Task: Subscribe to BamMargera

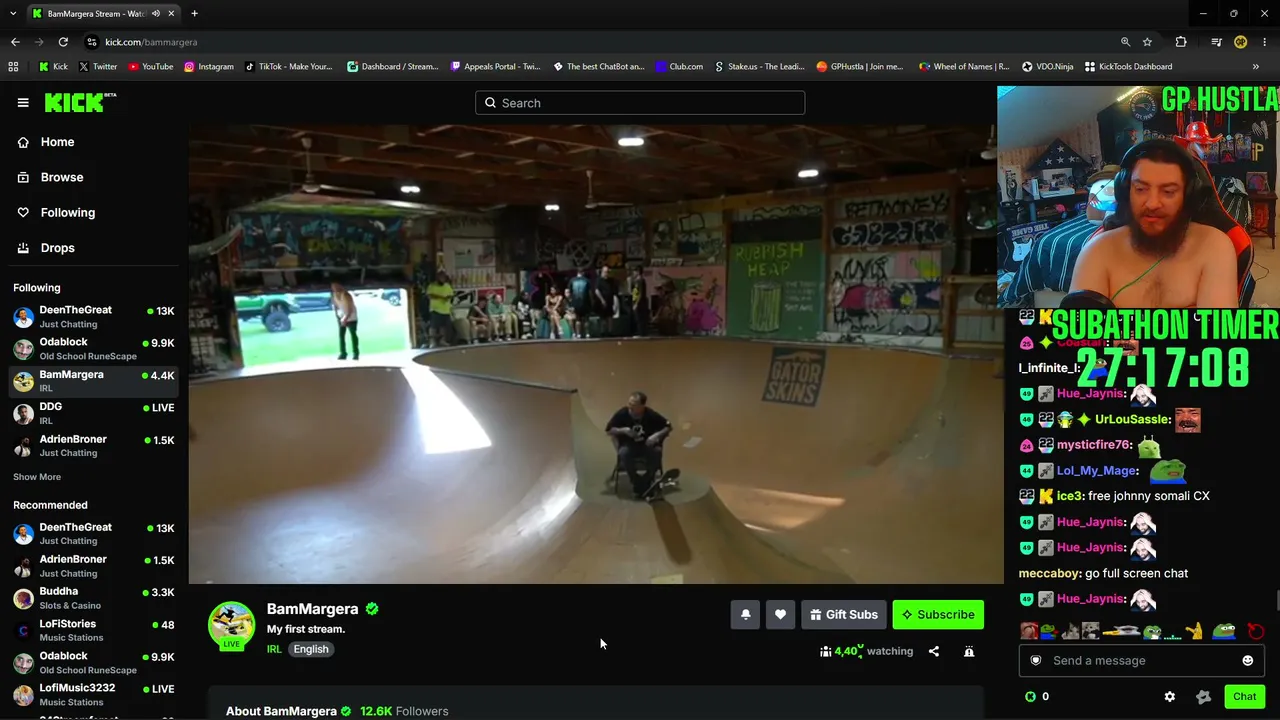Action: pyautogui.click(x=938, y=615)
